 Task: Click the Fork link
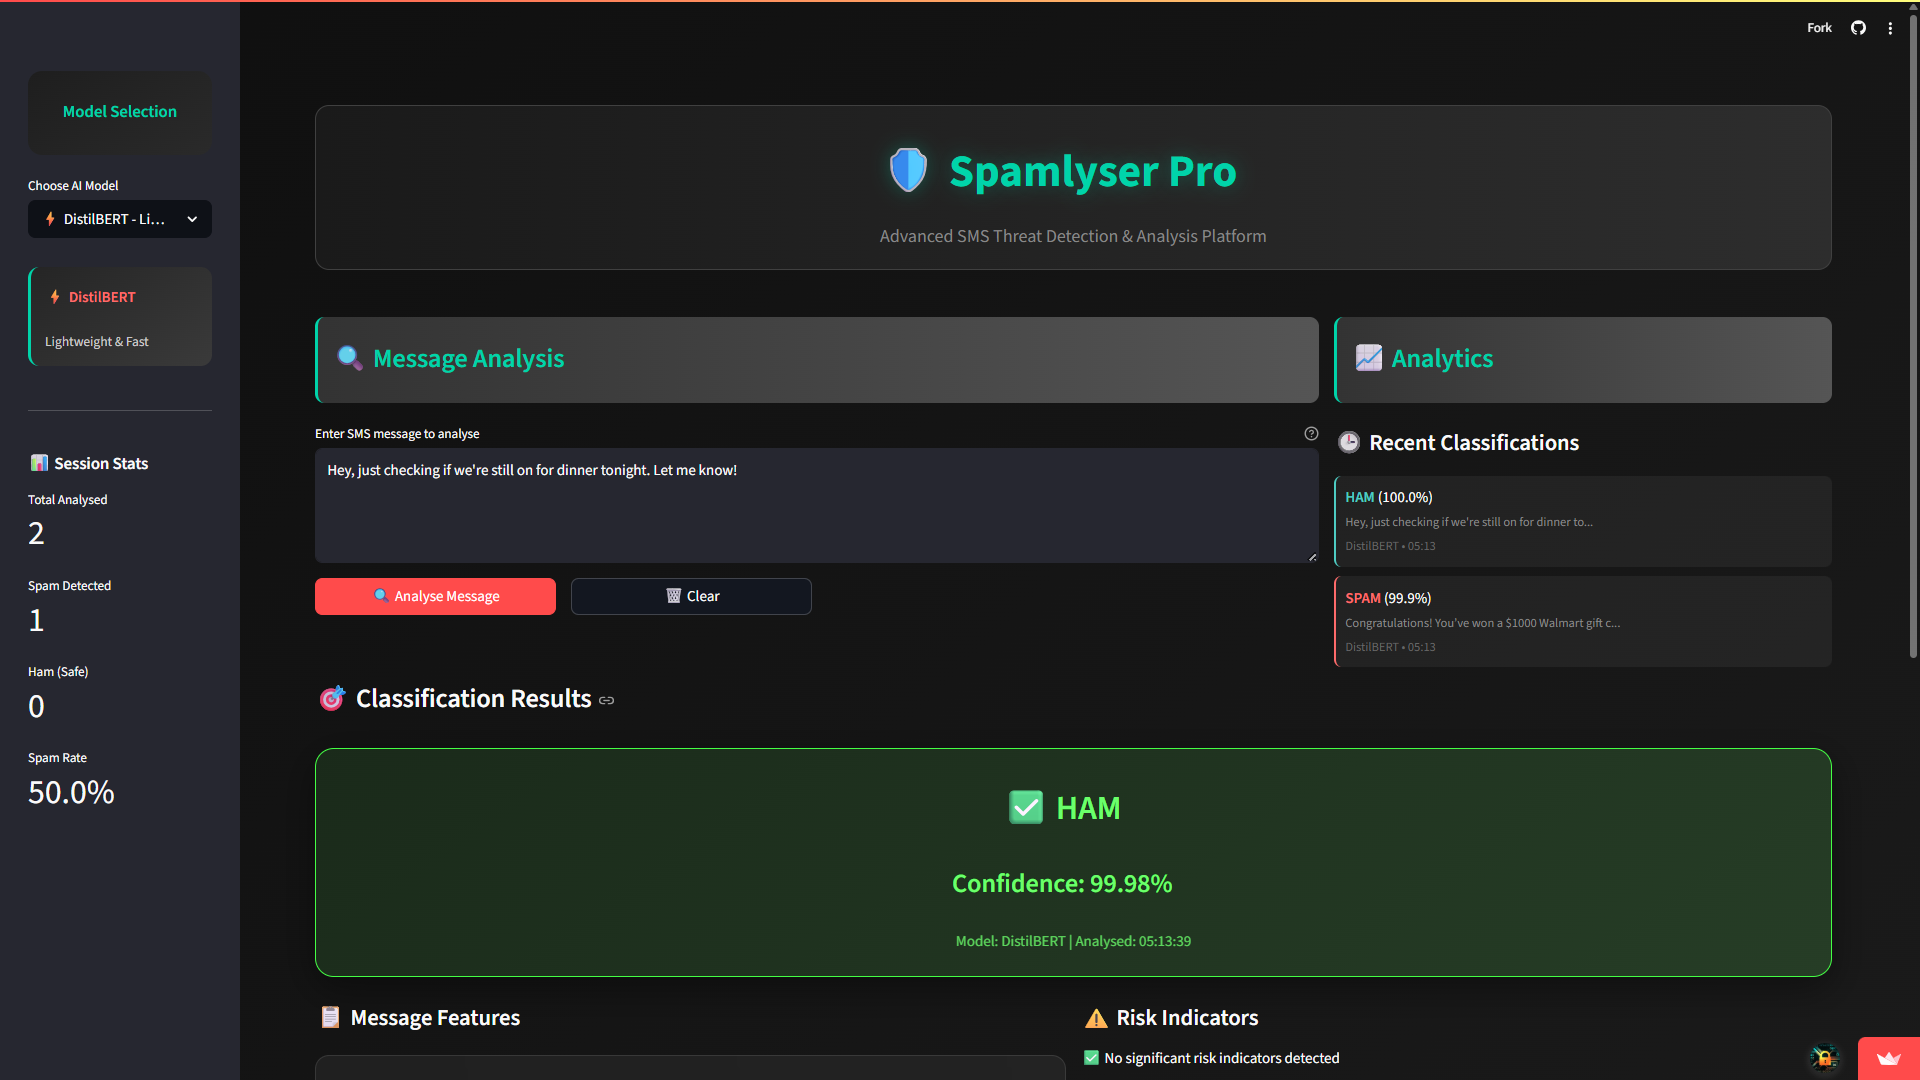[x=1819, y=28]
